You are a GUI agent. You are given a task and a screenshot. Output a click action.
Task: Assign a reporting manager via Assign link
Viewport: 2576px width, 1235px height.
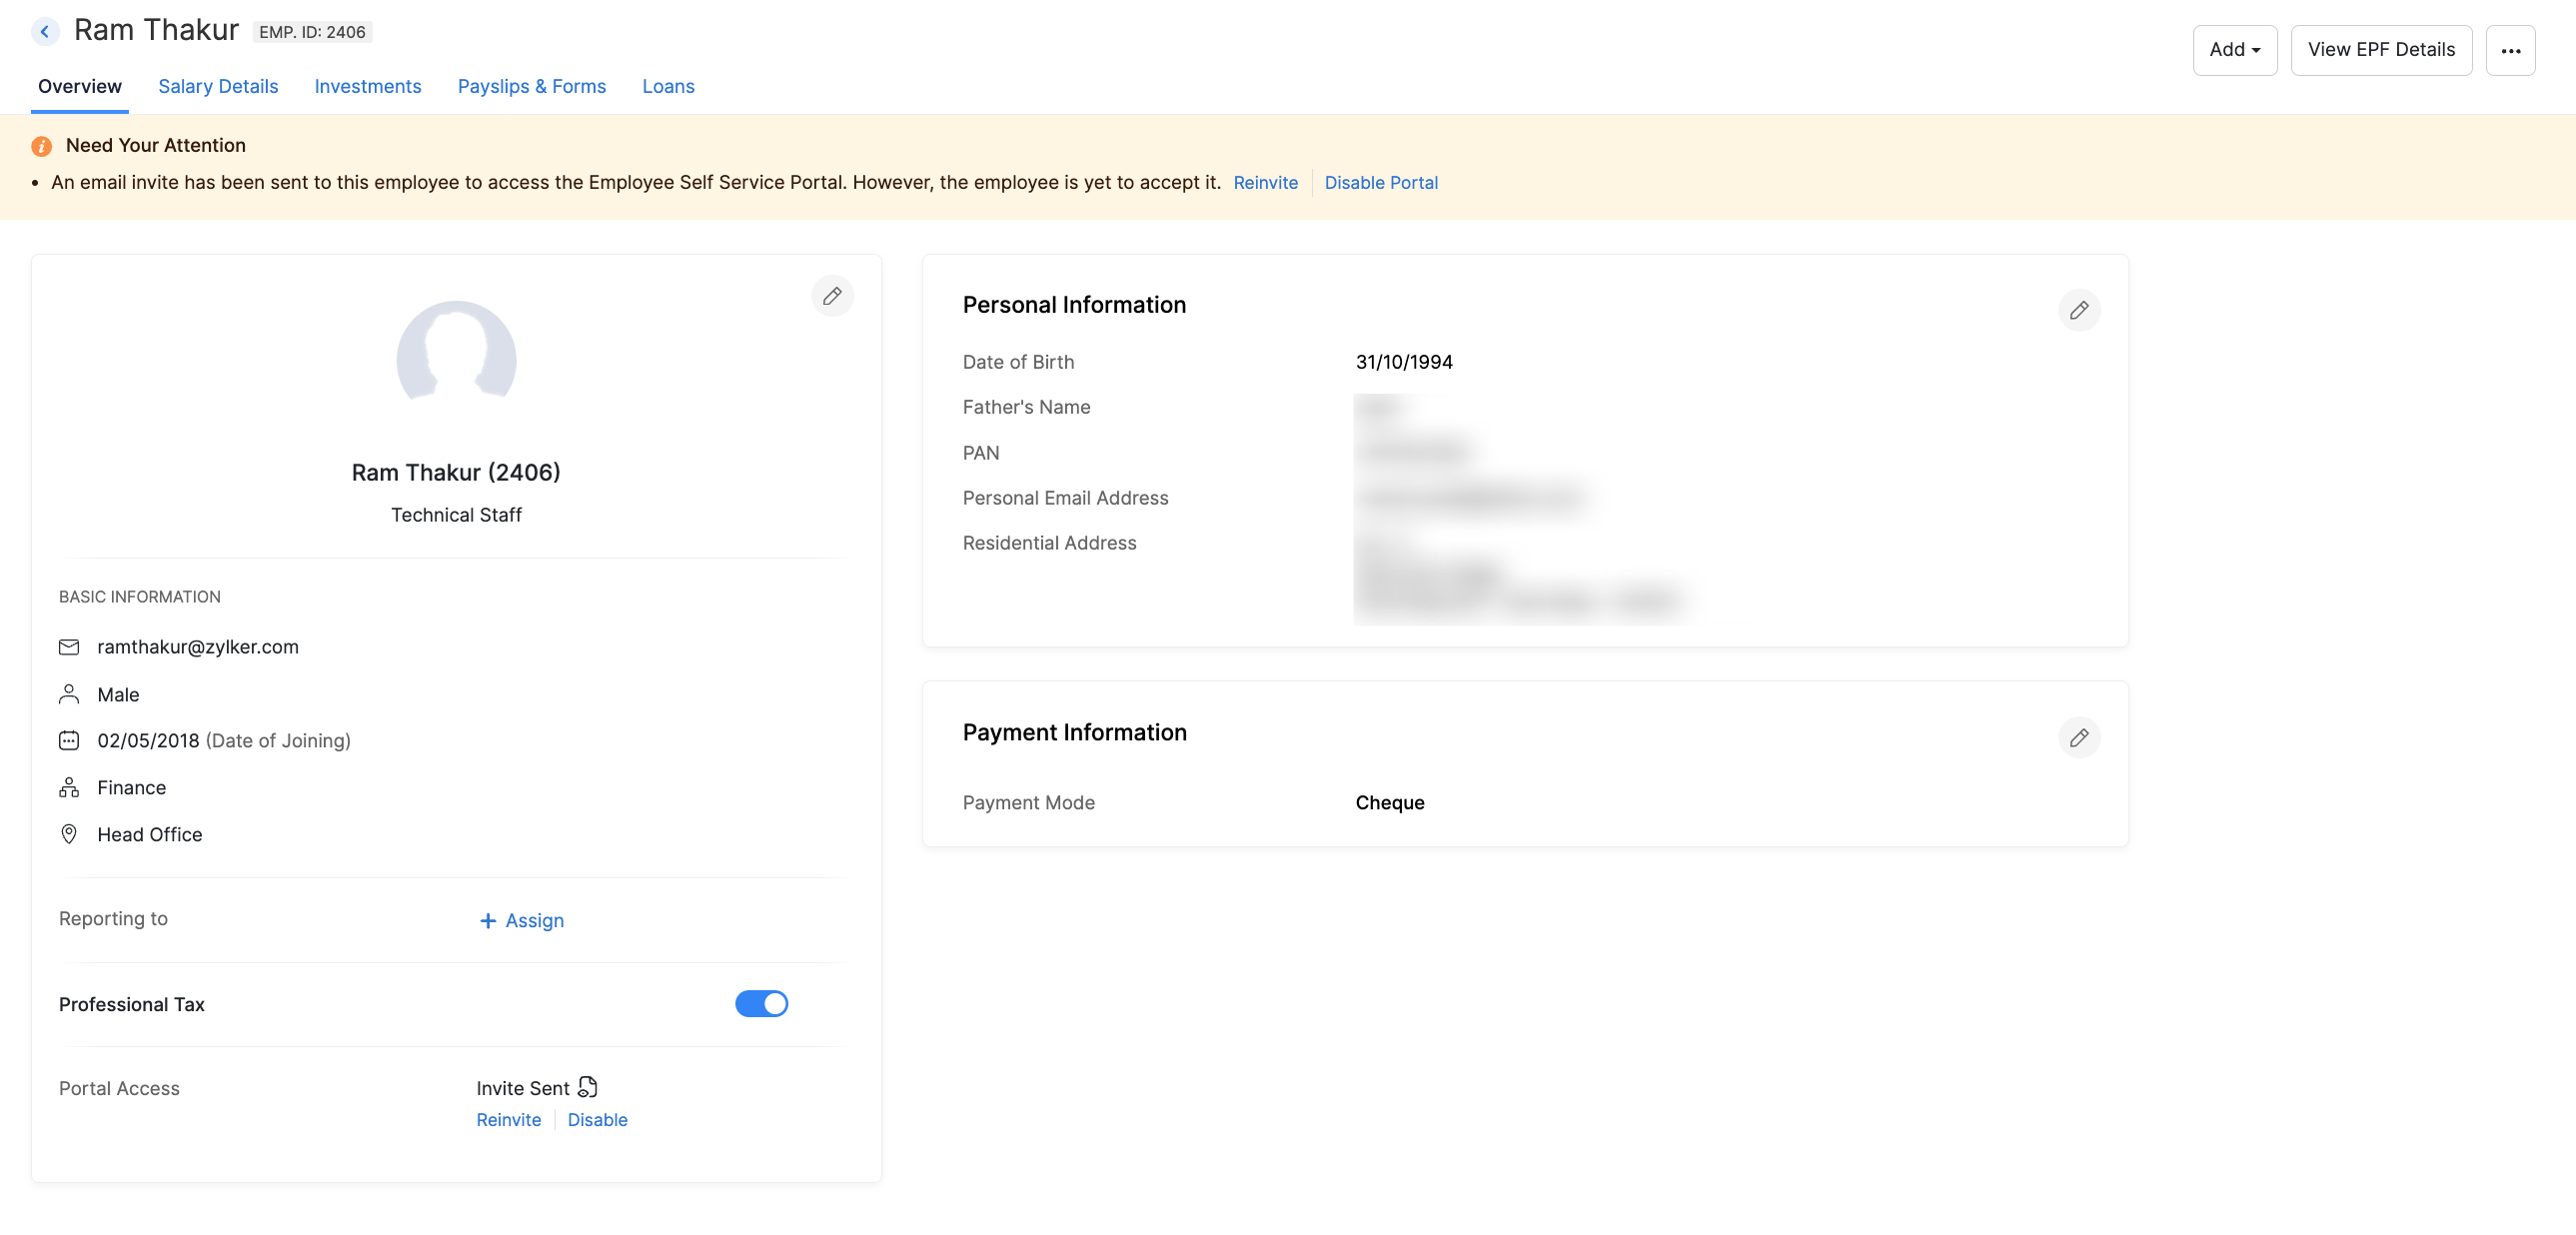pyautogui.click(x=522, y=920)
